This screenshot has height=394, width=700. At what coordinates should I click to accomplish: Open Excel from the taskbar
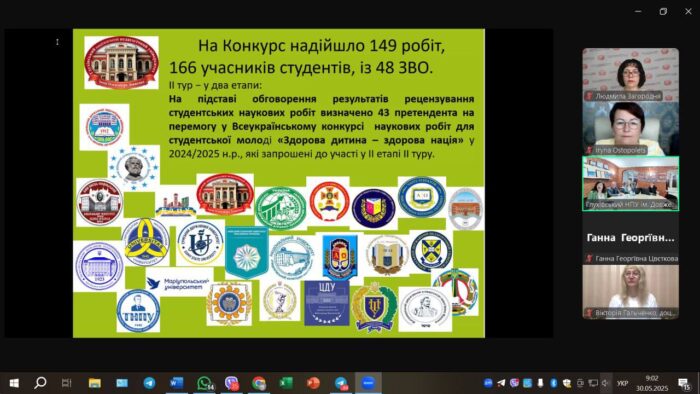tap(286, 383)
